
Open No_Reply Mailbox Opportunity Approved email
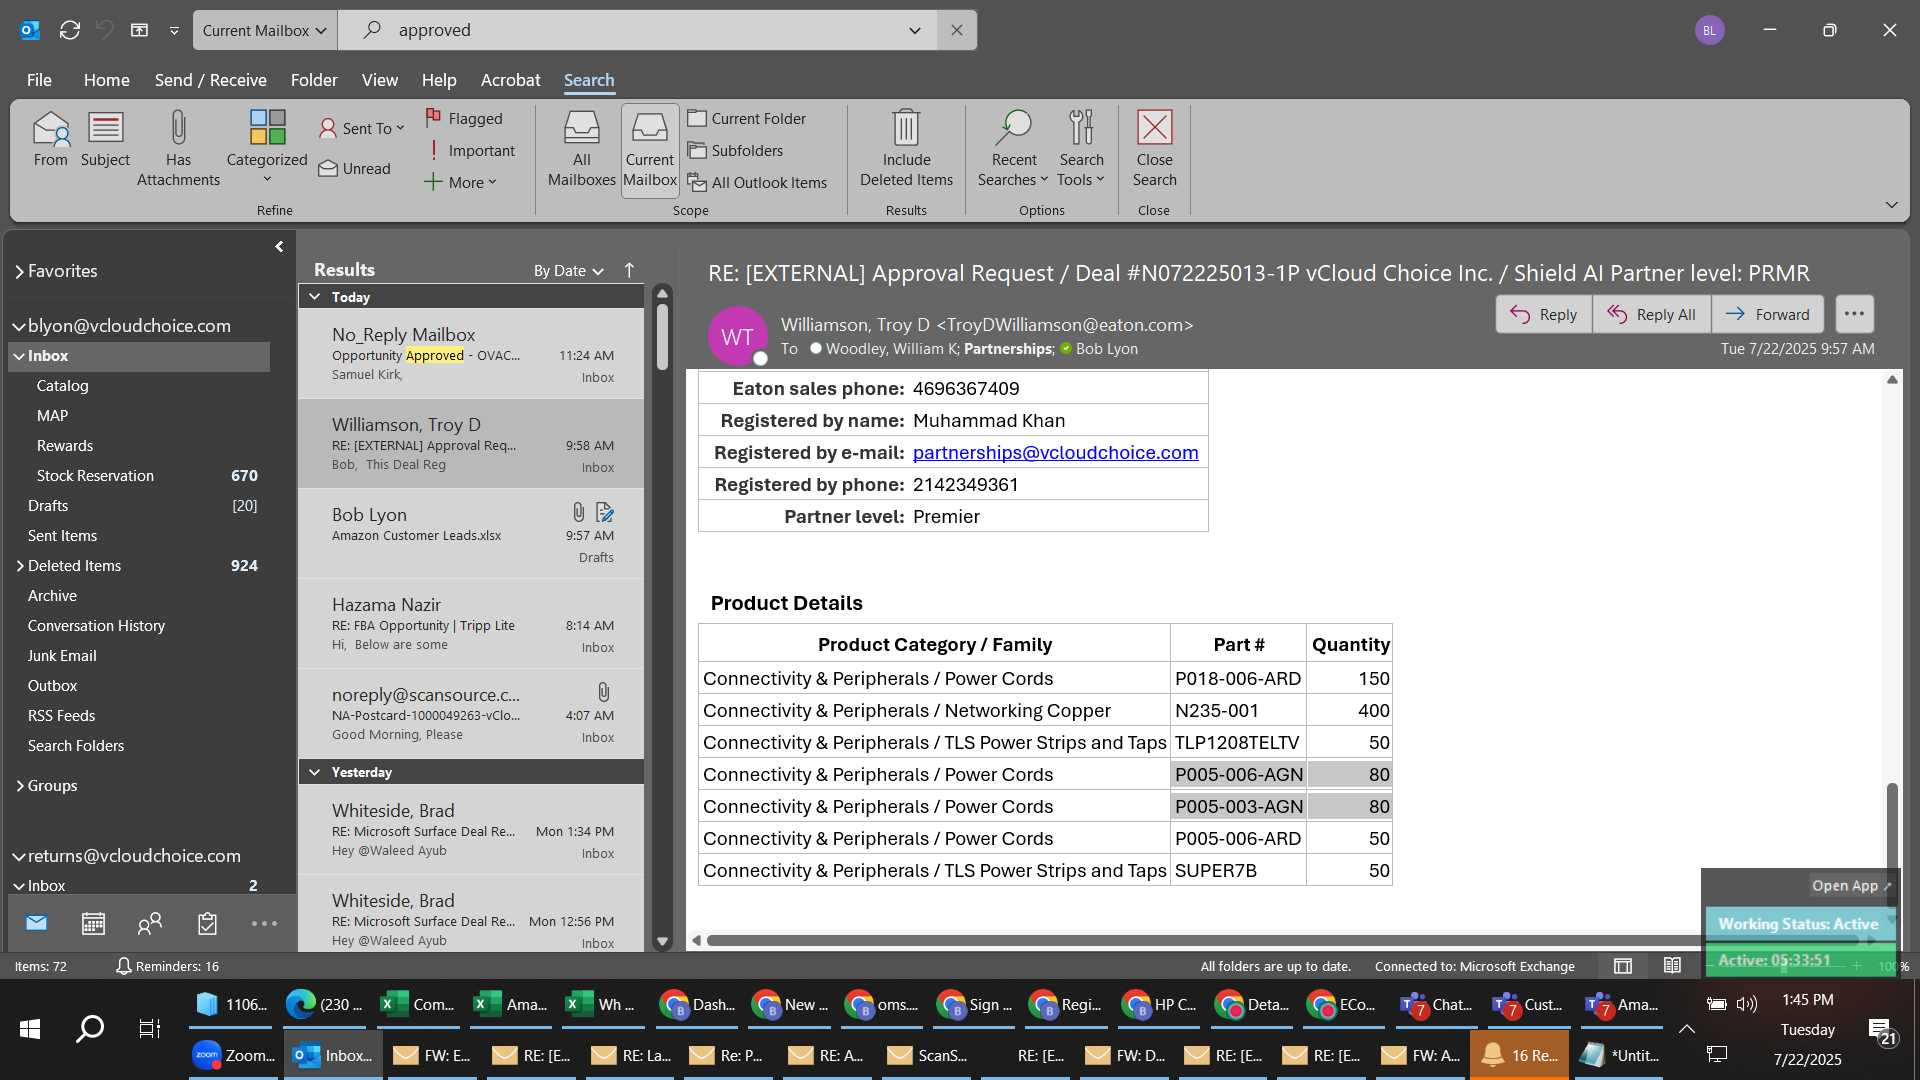(471, 354)
